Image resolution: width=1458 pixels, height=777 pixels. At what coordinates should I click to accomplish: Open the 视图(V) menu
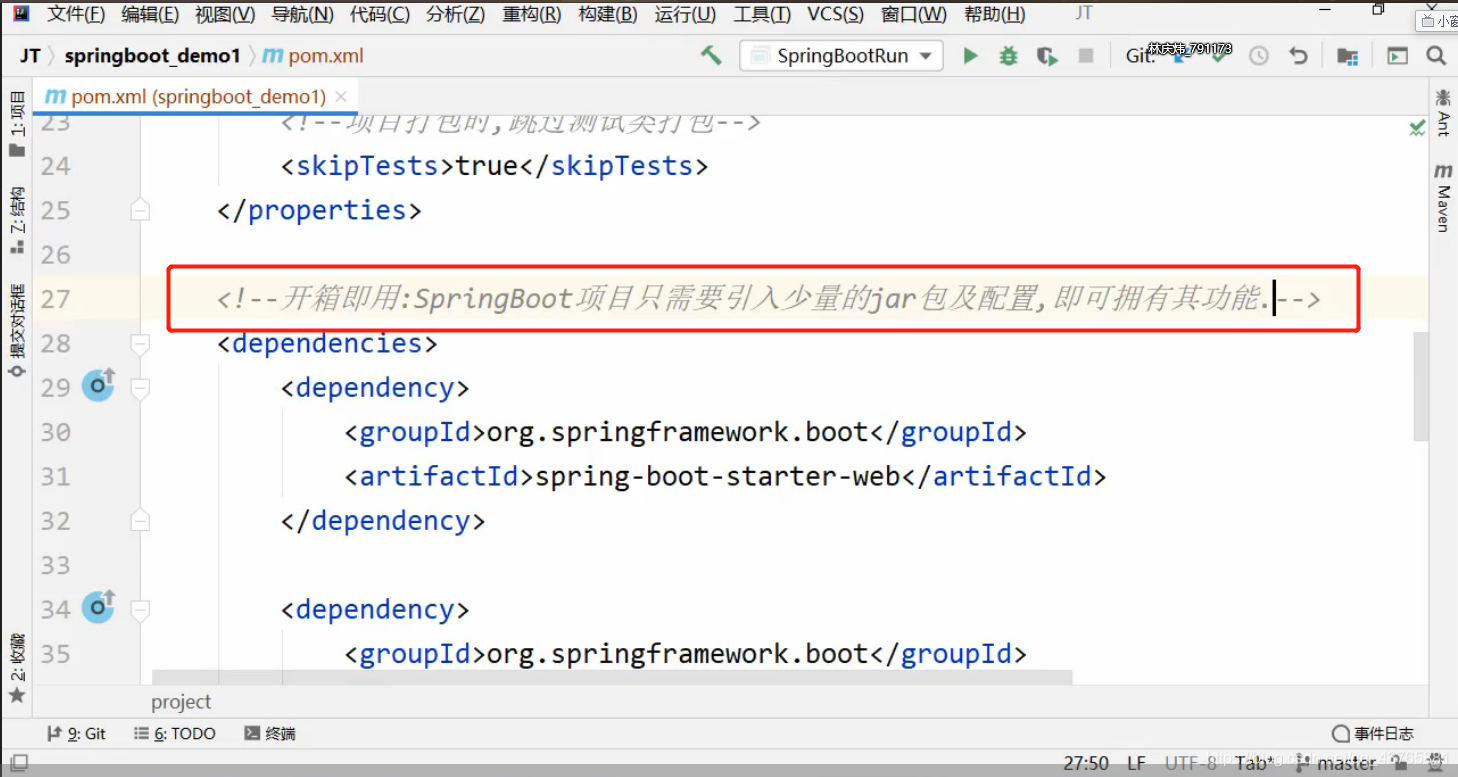click(225, 14)
